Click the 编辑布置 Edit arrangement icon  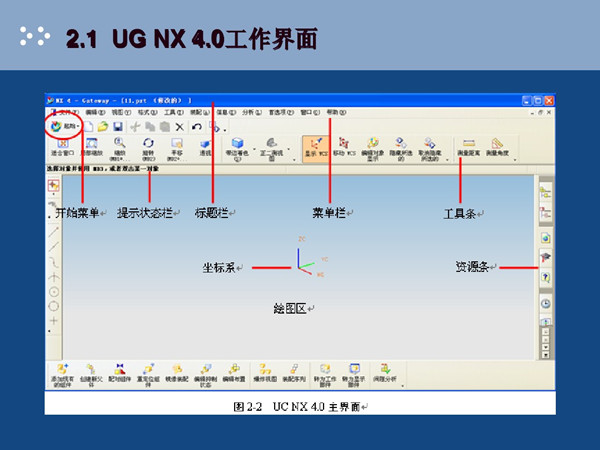[234, 373]
